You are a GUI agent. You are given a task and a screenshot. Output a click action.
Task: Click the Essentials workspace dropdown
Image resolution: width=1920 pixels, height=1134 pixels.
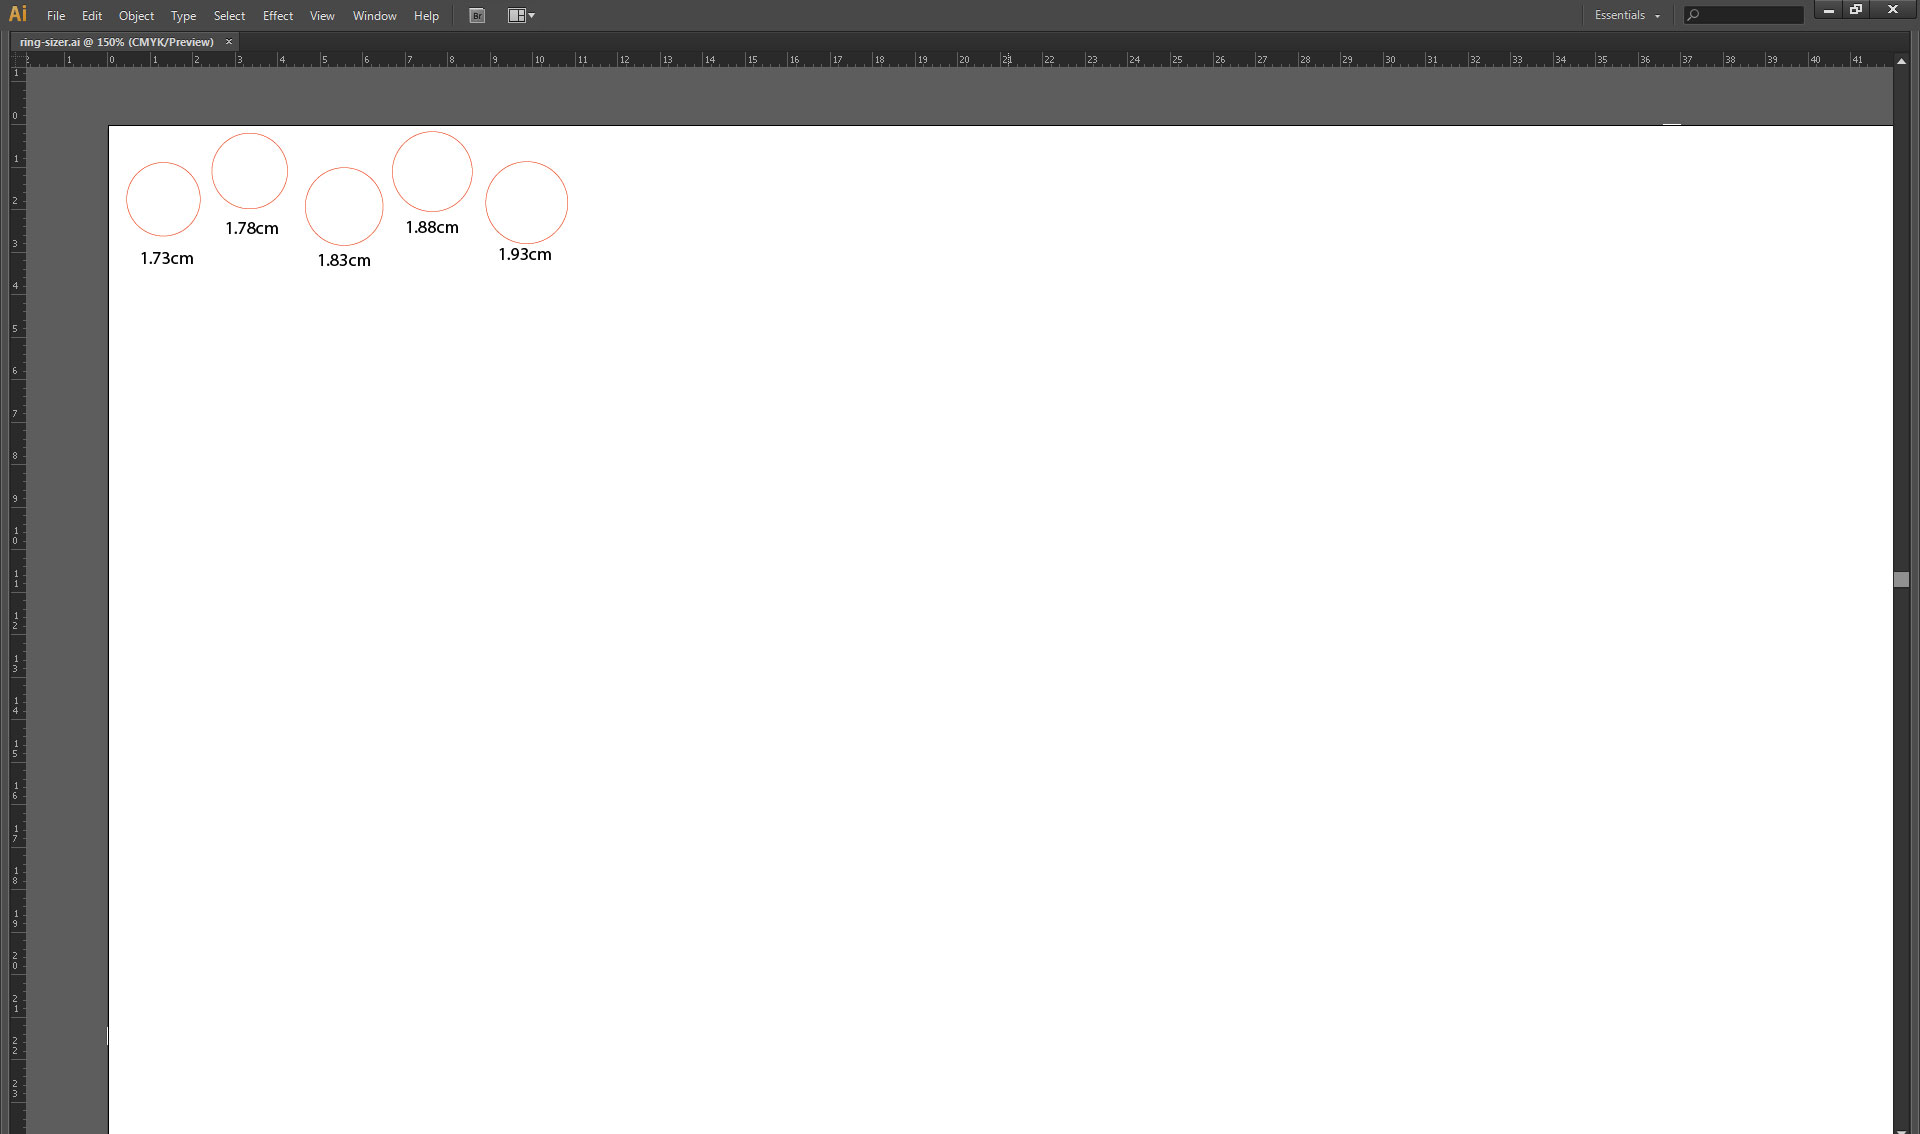tap(1626, 14)
